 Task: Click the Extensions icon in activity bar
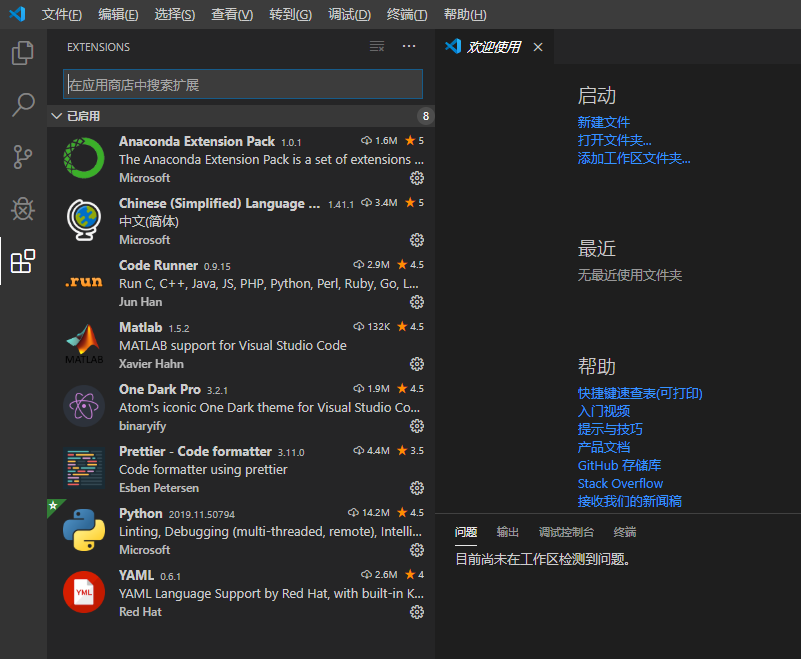[22, 261]
